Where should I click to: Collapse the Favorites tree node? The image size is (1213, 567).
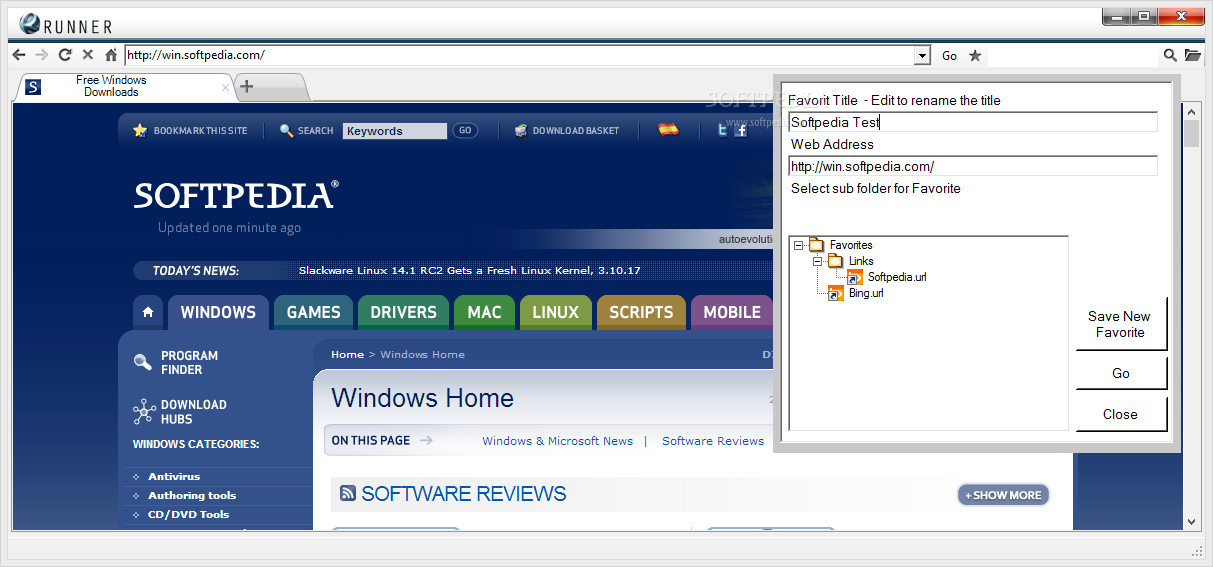(x=798, y=245)
